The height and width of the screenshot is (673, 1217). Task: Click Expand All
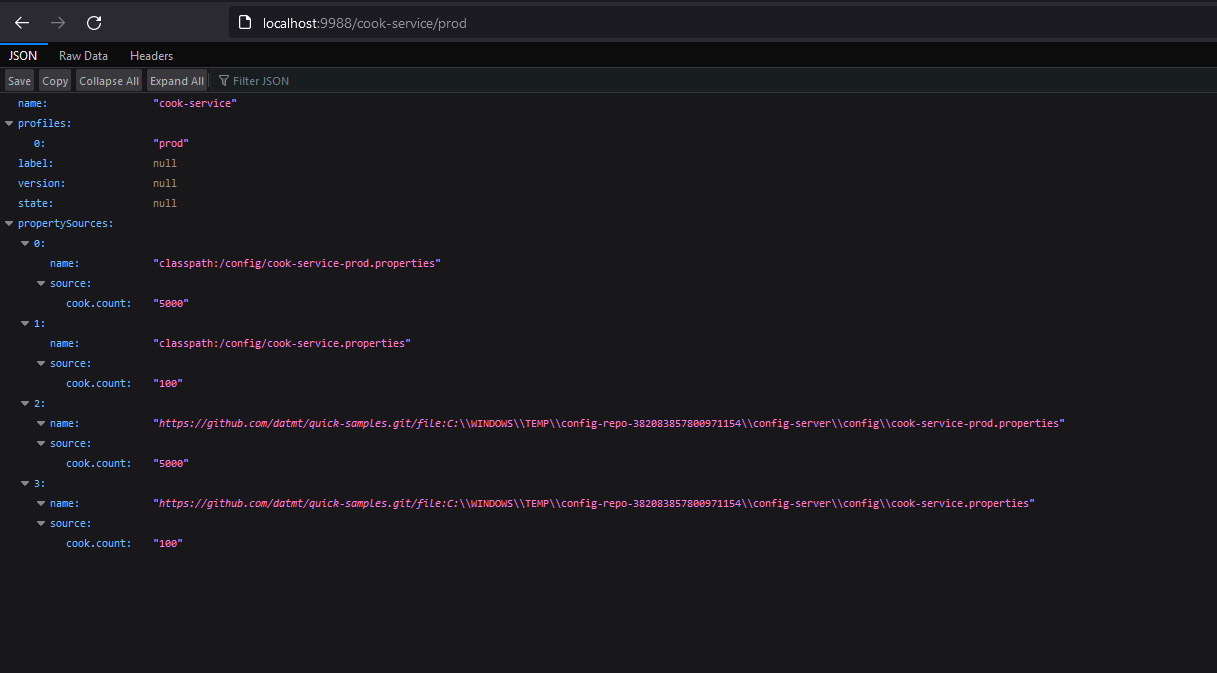(176, 80)
